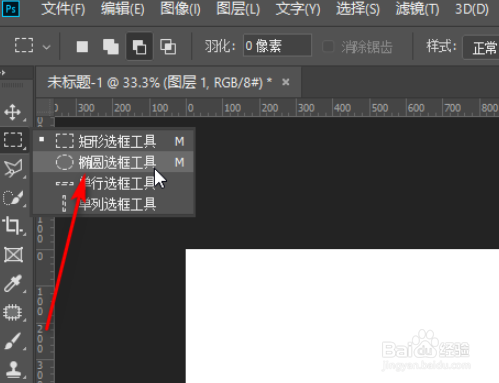Image resolution: width=499 pixels, height=383 pixels.
Task: Select the Spot Healing Brush tool
Action: coord(13,312)
